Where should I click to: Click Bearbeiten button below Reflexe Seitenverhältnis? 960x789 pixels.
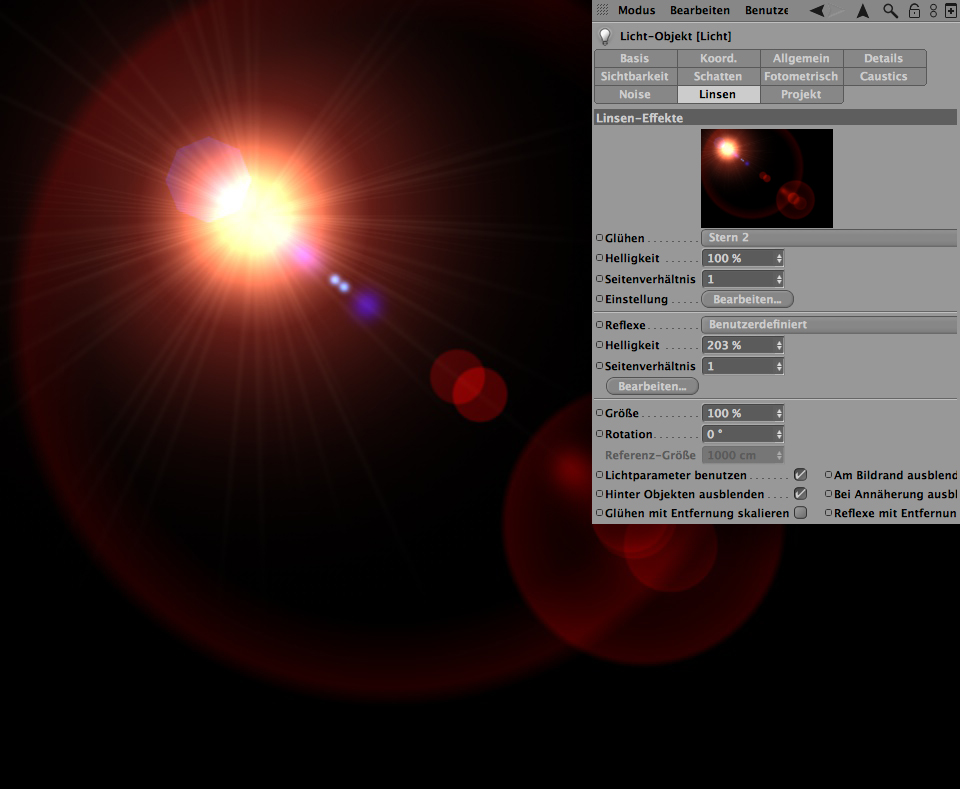[652, 386]
